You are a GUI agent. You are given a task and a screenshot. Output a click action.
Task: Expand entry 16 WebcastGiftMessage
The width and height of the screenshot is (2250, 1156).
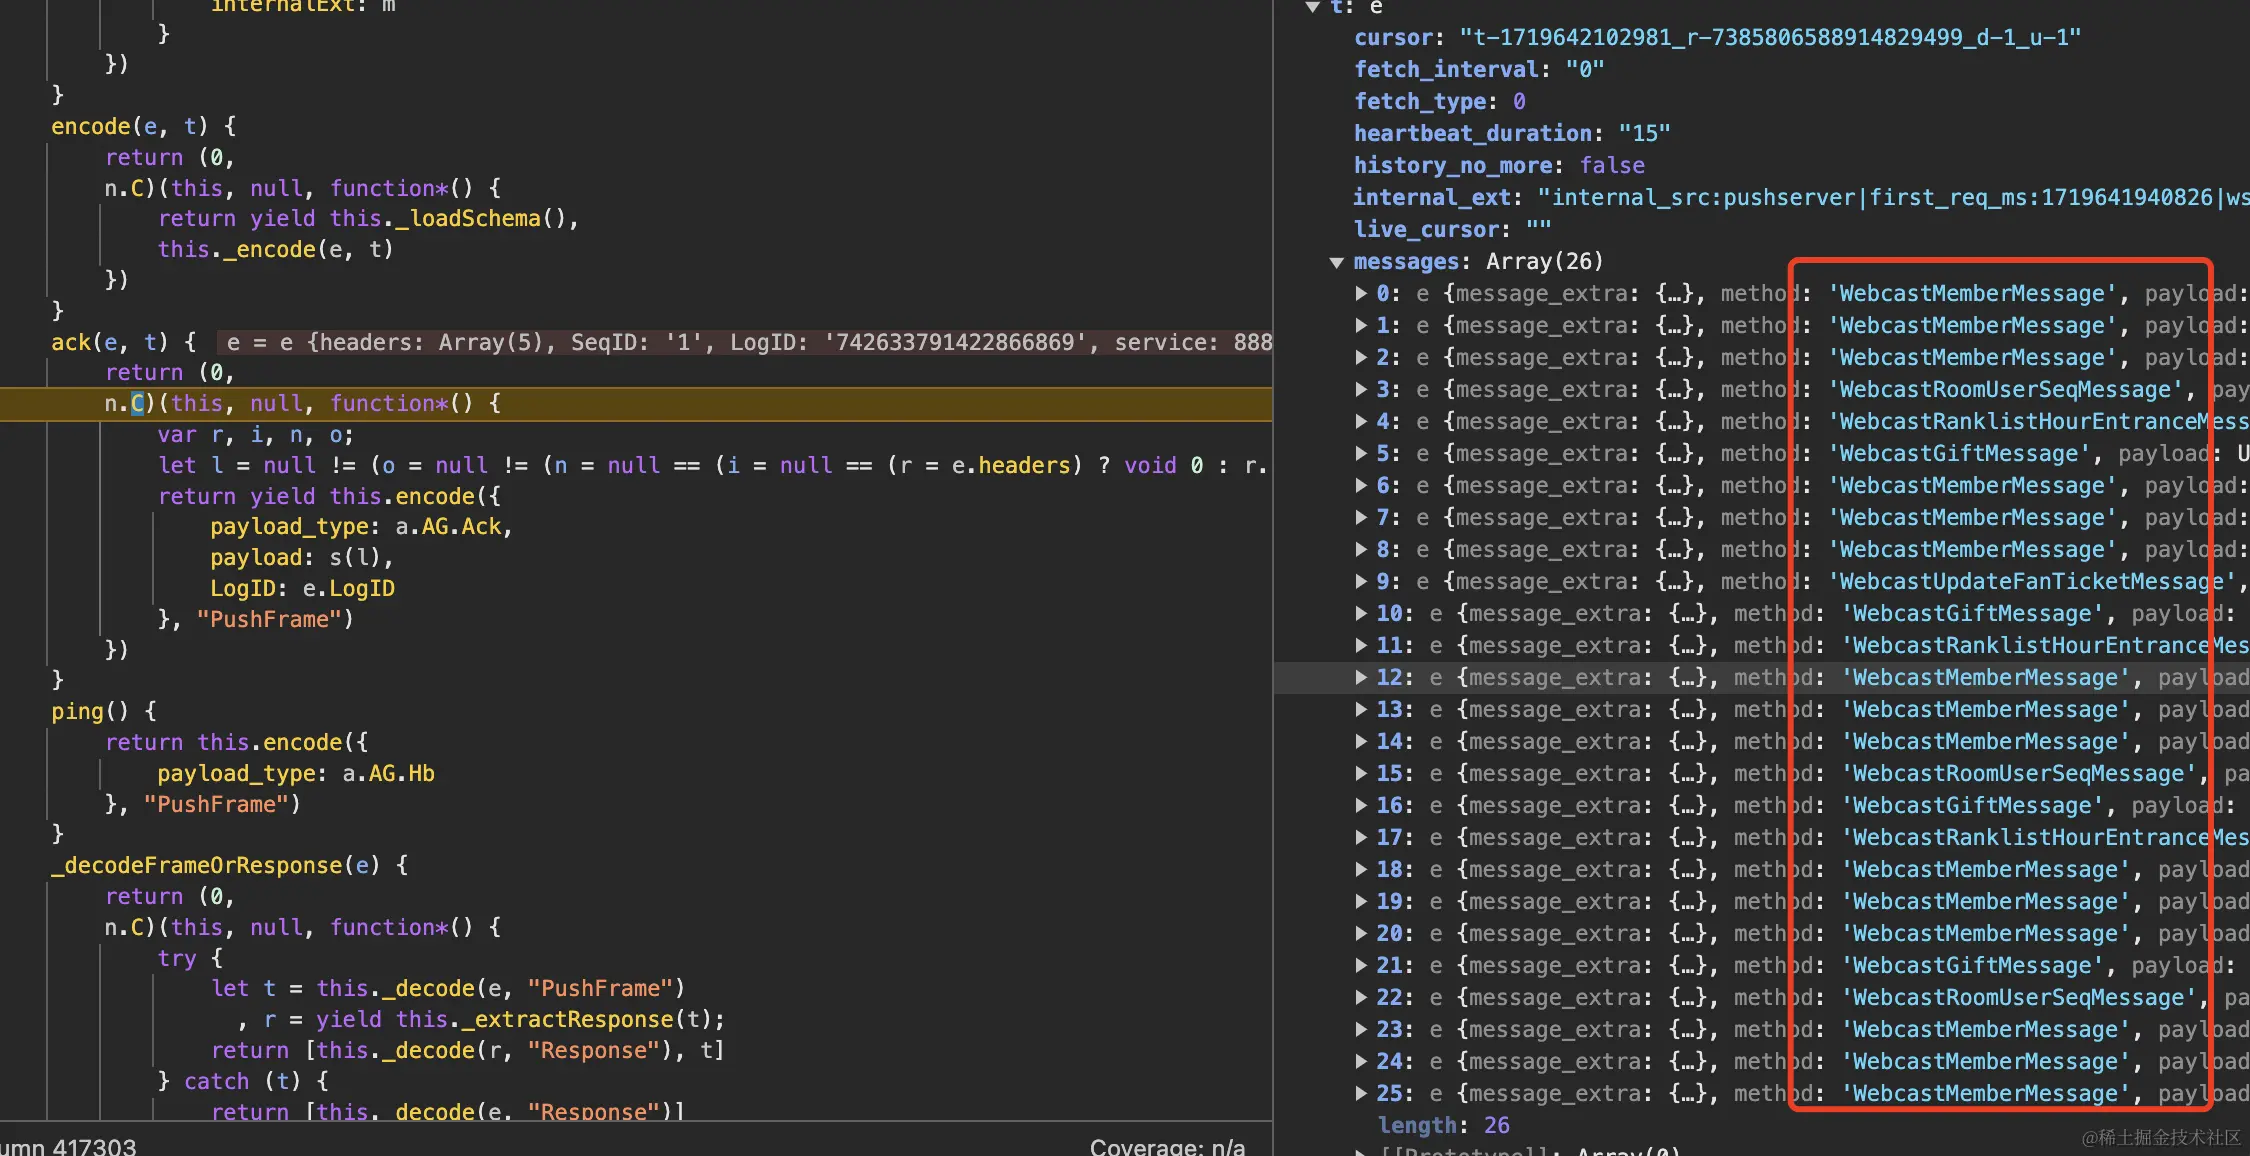pyautogui.click(x=1361, y=806)
